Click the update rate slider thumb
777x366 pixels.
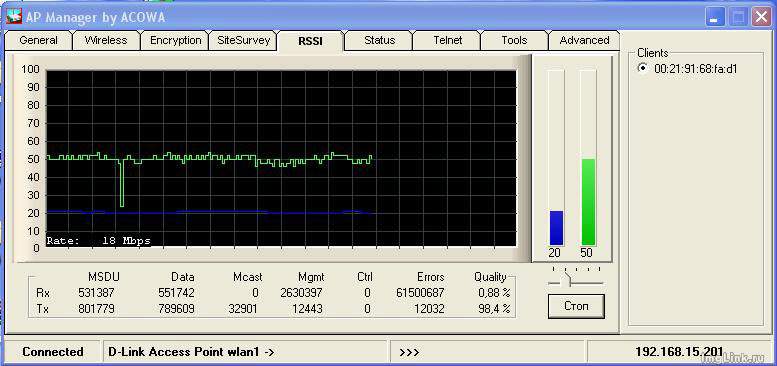coord(568,280)
